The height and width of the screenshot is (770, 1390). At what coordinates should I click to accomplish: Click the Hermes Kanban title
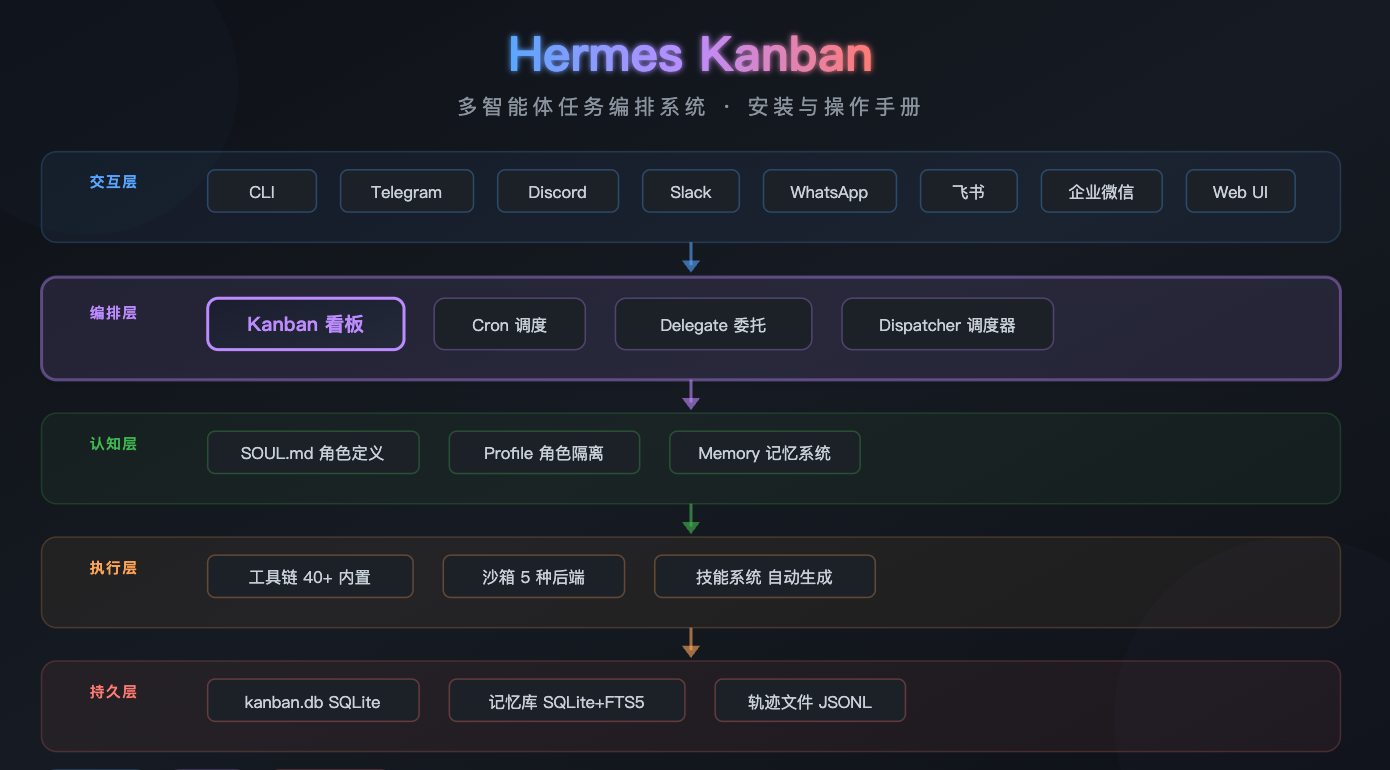[690, 53]
